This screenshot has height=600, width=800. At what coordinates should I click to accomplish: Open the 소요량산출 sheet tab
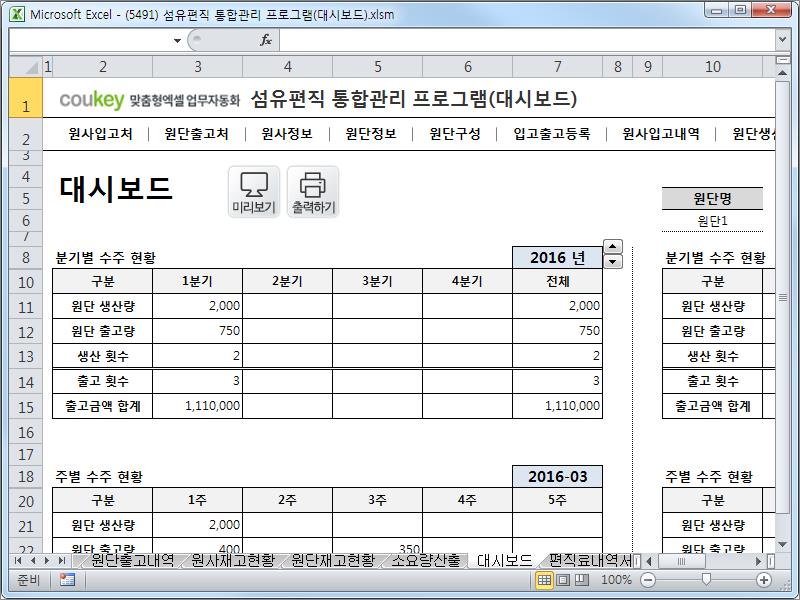click(426, 561)
